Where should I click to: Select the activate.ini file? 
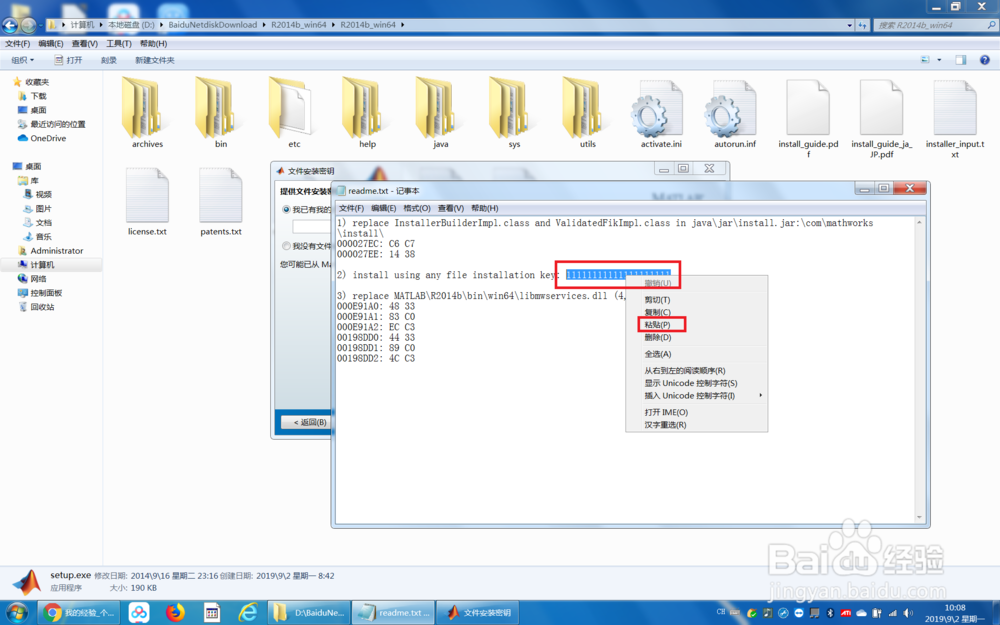(661, 114)
